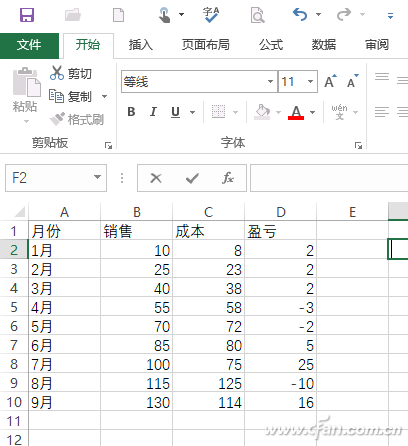Click the Open folder icon
The image size is (408, 446).
tap(73, 15)
